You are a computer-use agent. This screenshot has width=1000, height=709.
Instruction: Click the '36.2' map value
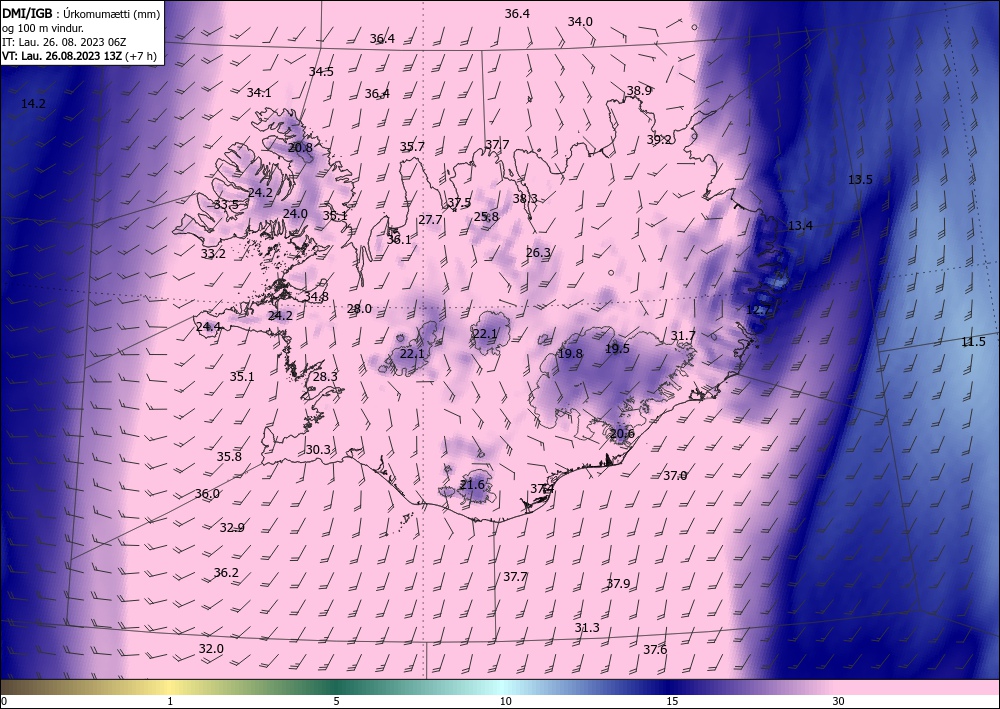(x=226, y=573)
